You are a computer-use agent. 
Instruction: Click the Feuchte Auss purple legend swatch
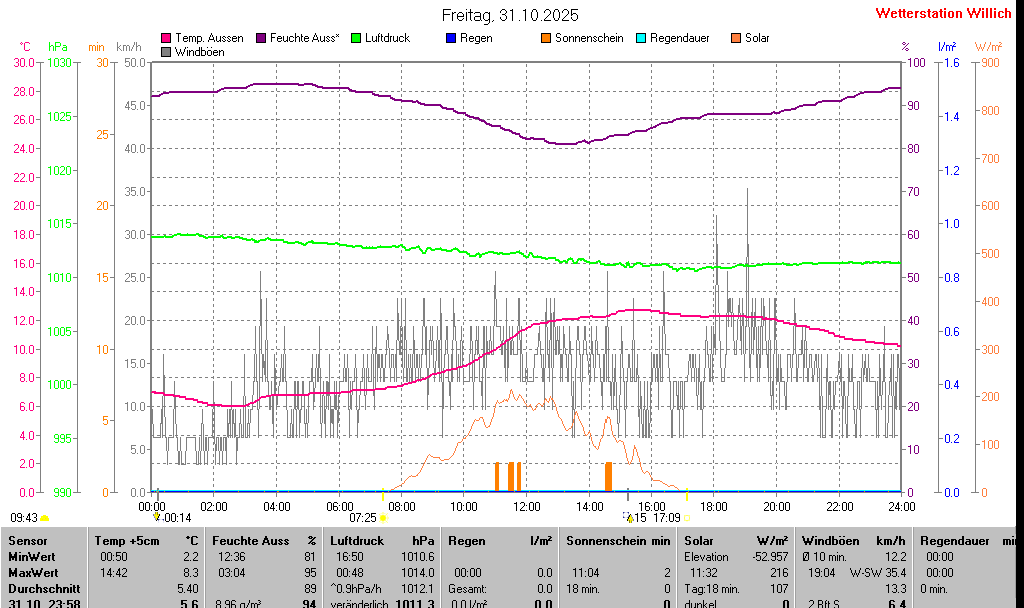261,38
